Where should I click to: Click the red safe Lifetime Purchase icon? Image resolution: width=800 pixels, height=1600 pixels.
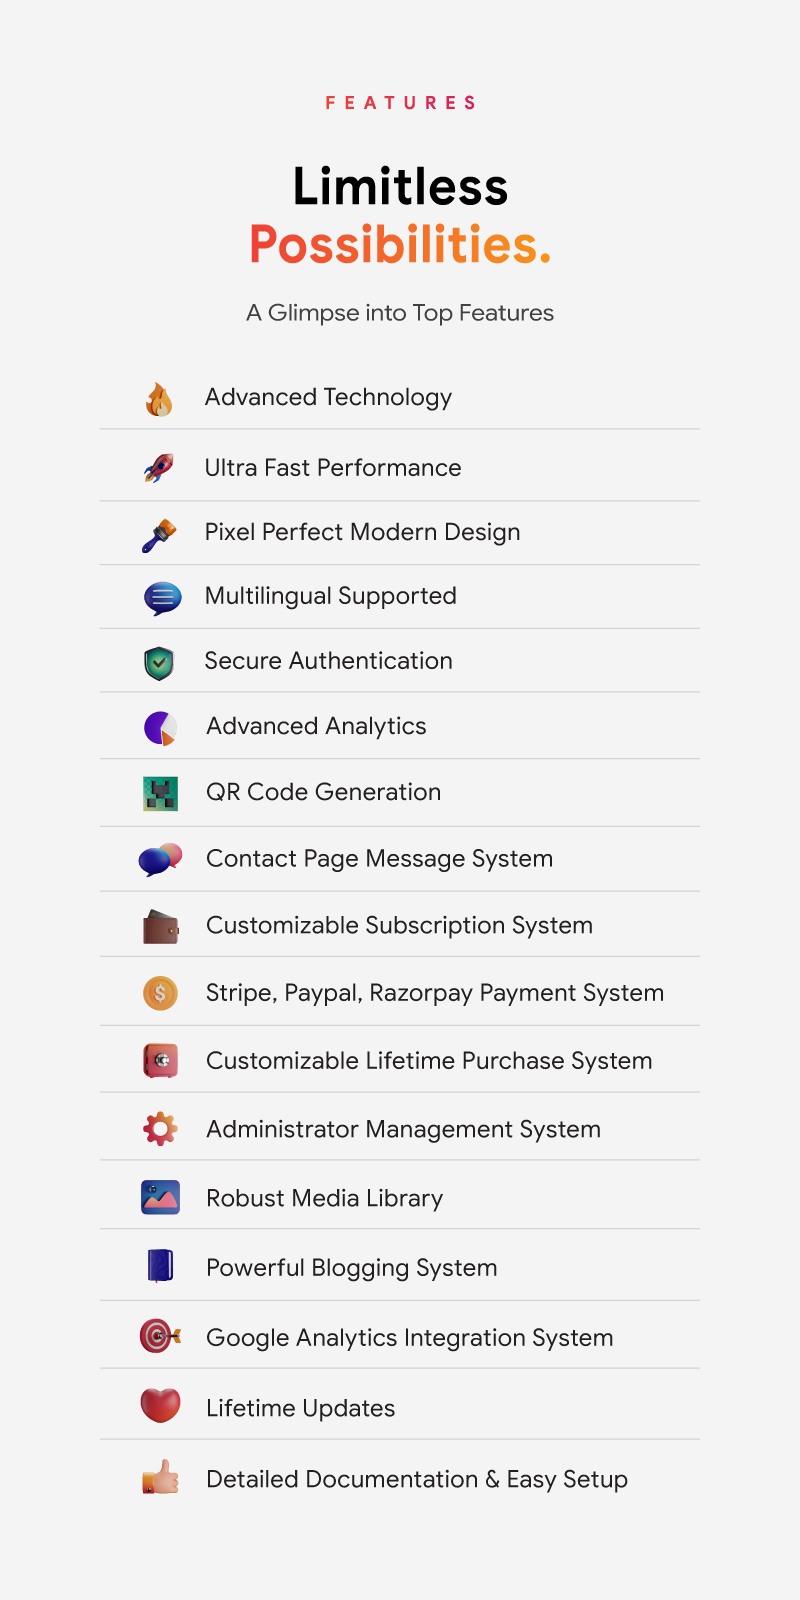(160, 1061)
